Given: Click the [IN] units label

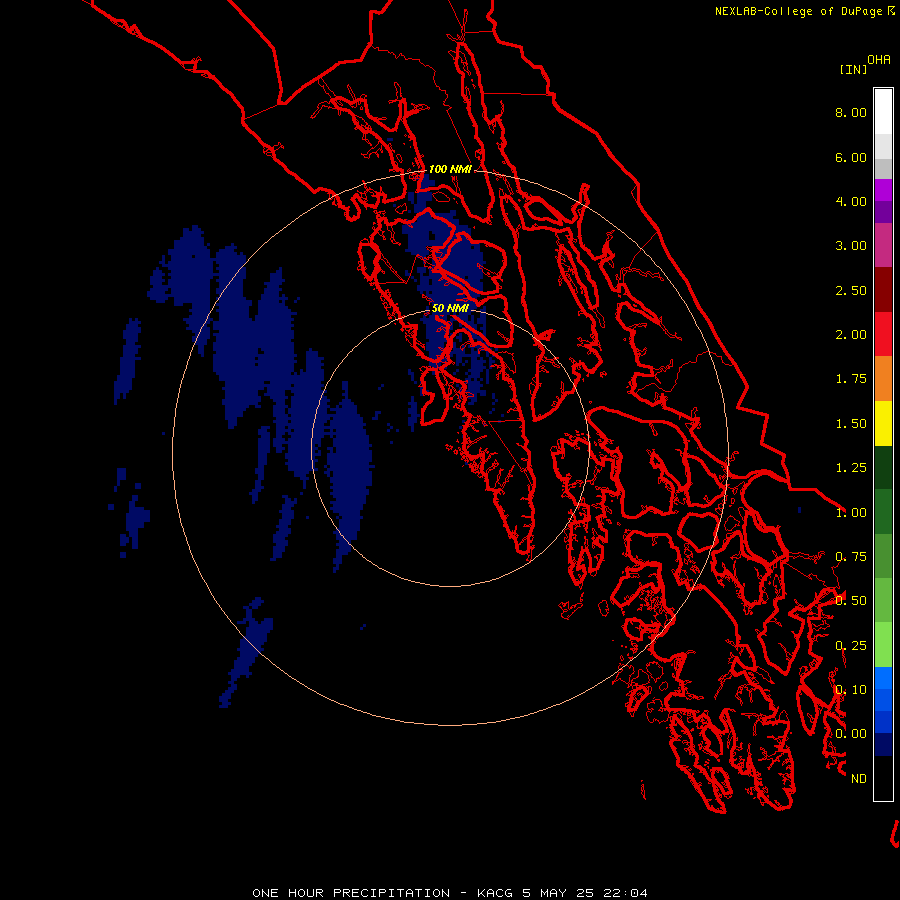Looking at the screenshot, I should coord(853,69).
